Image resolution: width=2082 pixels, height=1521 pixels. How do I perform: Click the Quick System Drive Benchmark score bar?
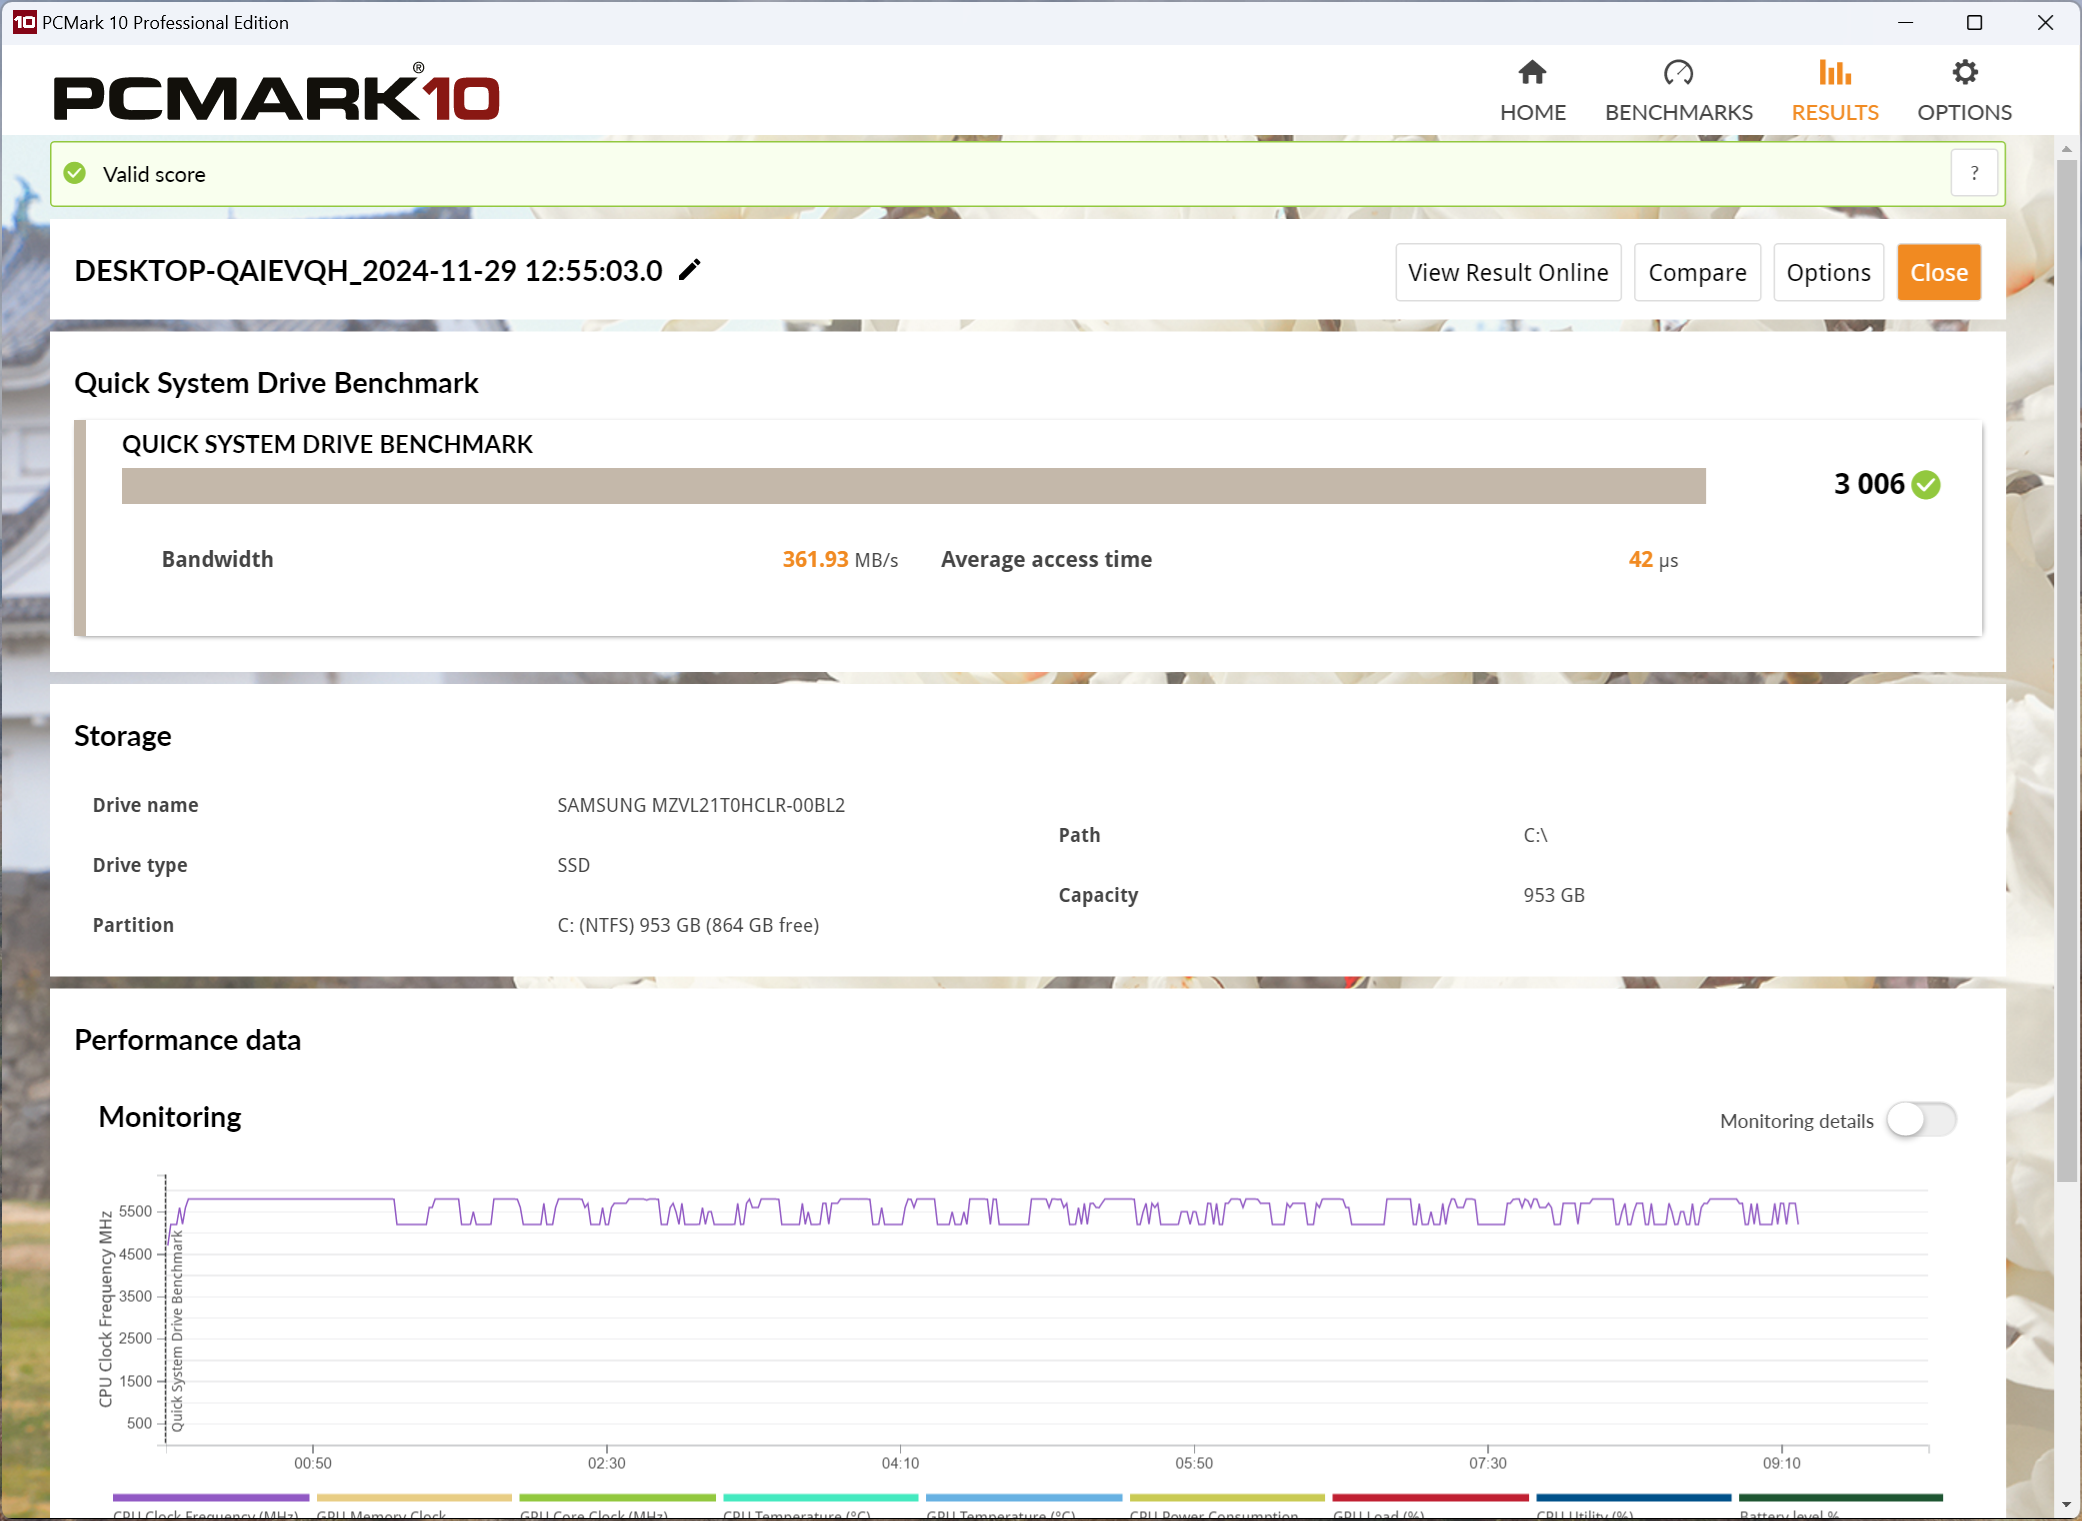[x=913, y=486]
